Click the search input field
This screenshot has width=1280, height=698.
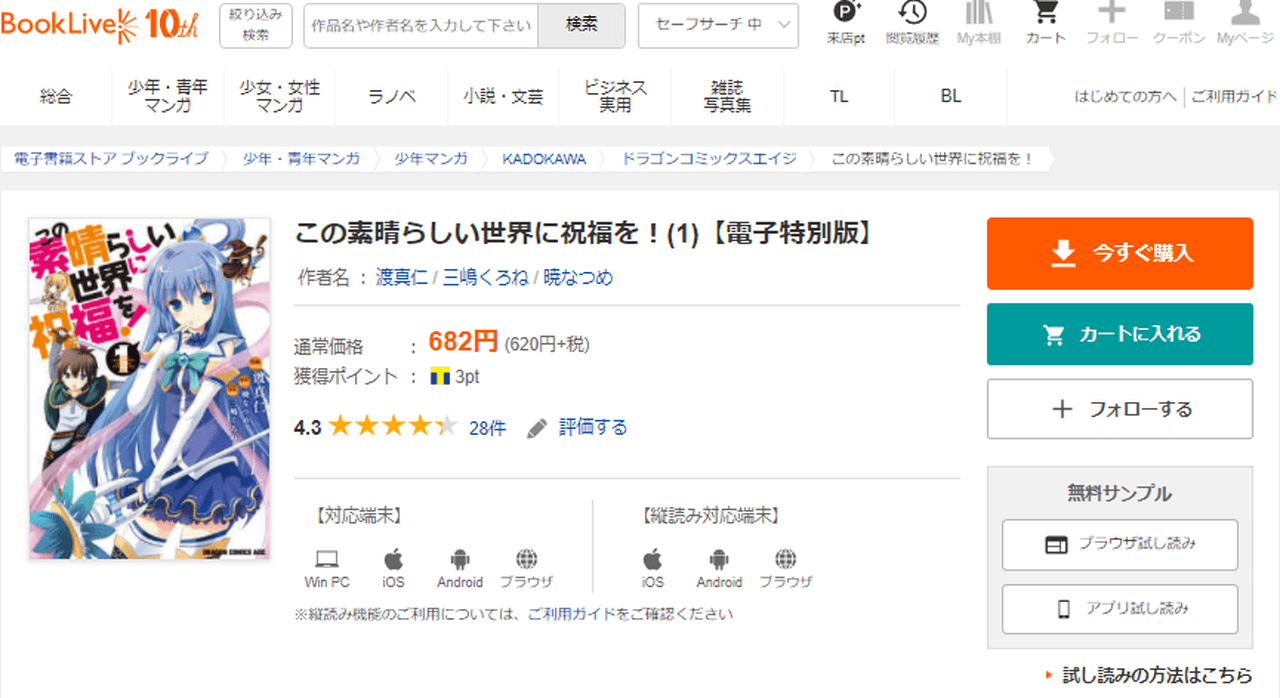pos(421,26)
